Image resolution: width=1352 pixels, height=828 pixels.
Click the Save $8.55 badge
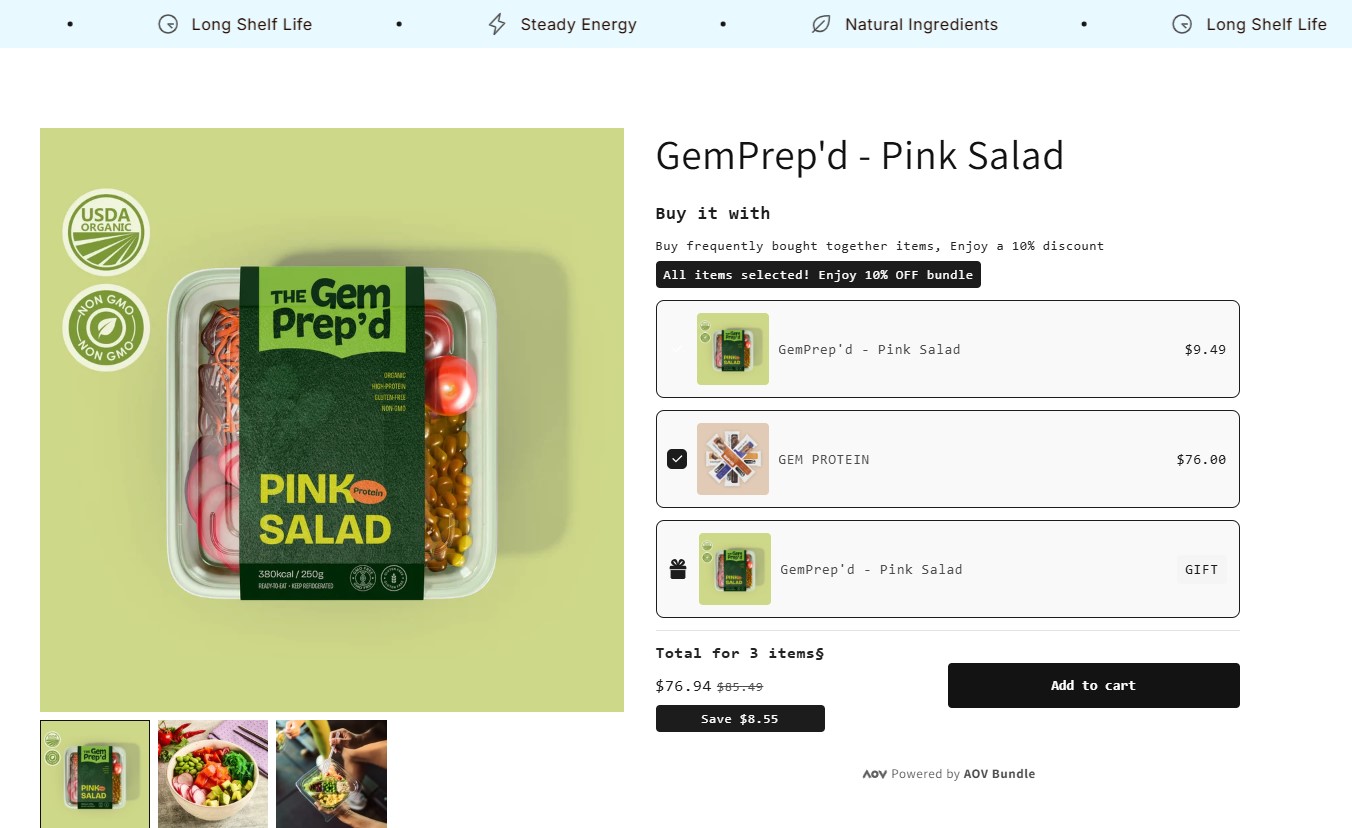click(740, 718)
